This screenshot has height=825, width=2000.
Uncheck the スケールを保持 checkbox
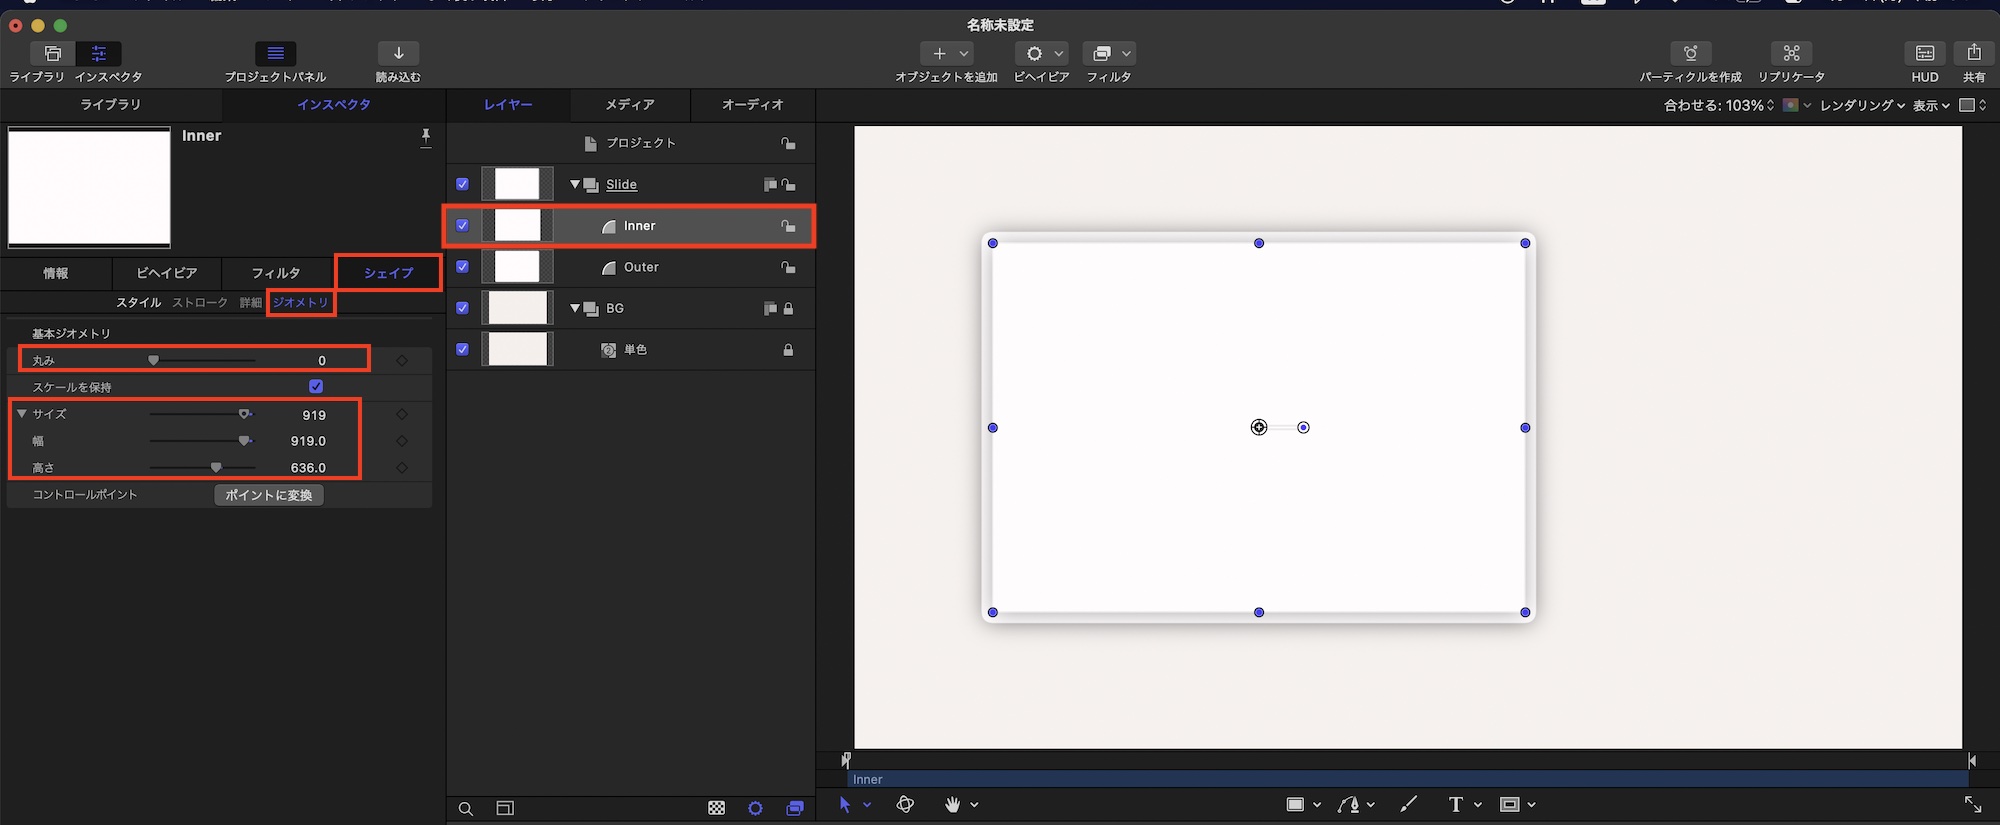tap(316, 387)
